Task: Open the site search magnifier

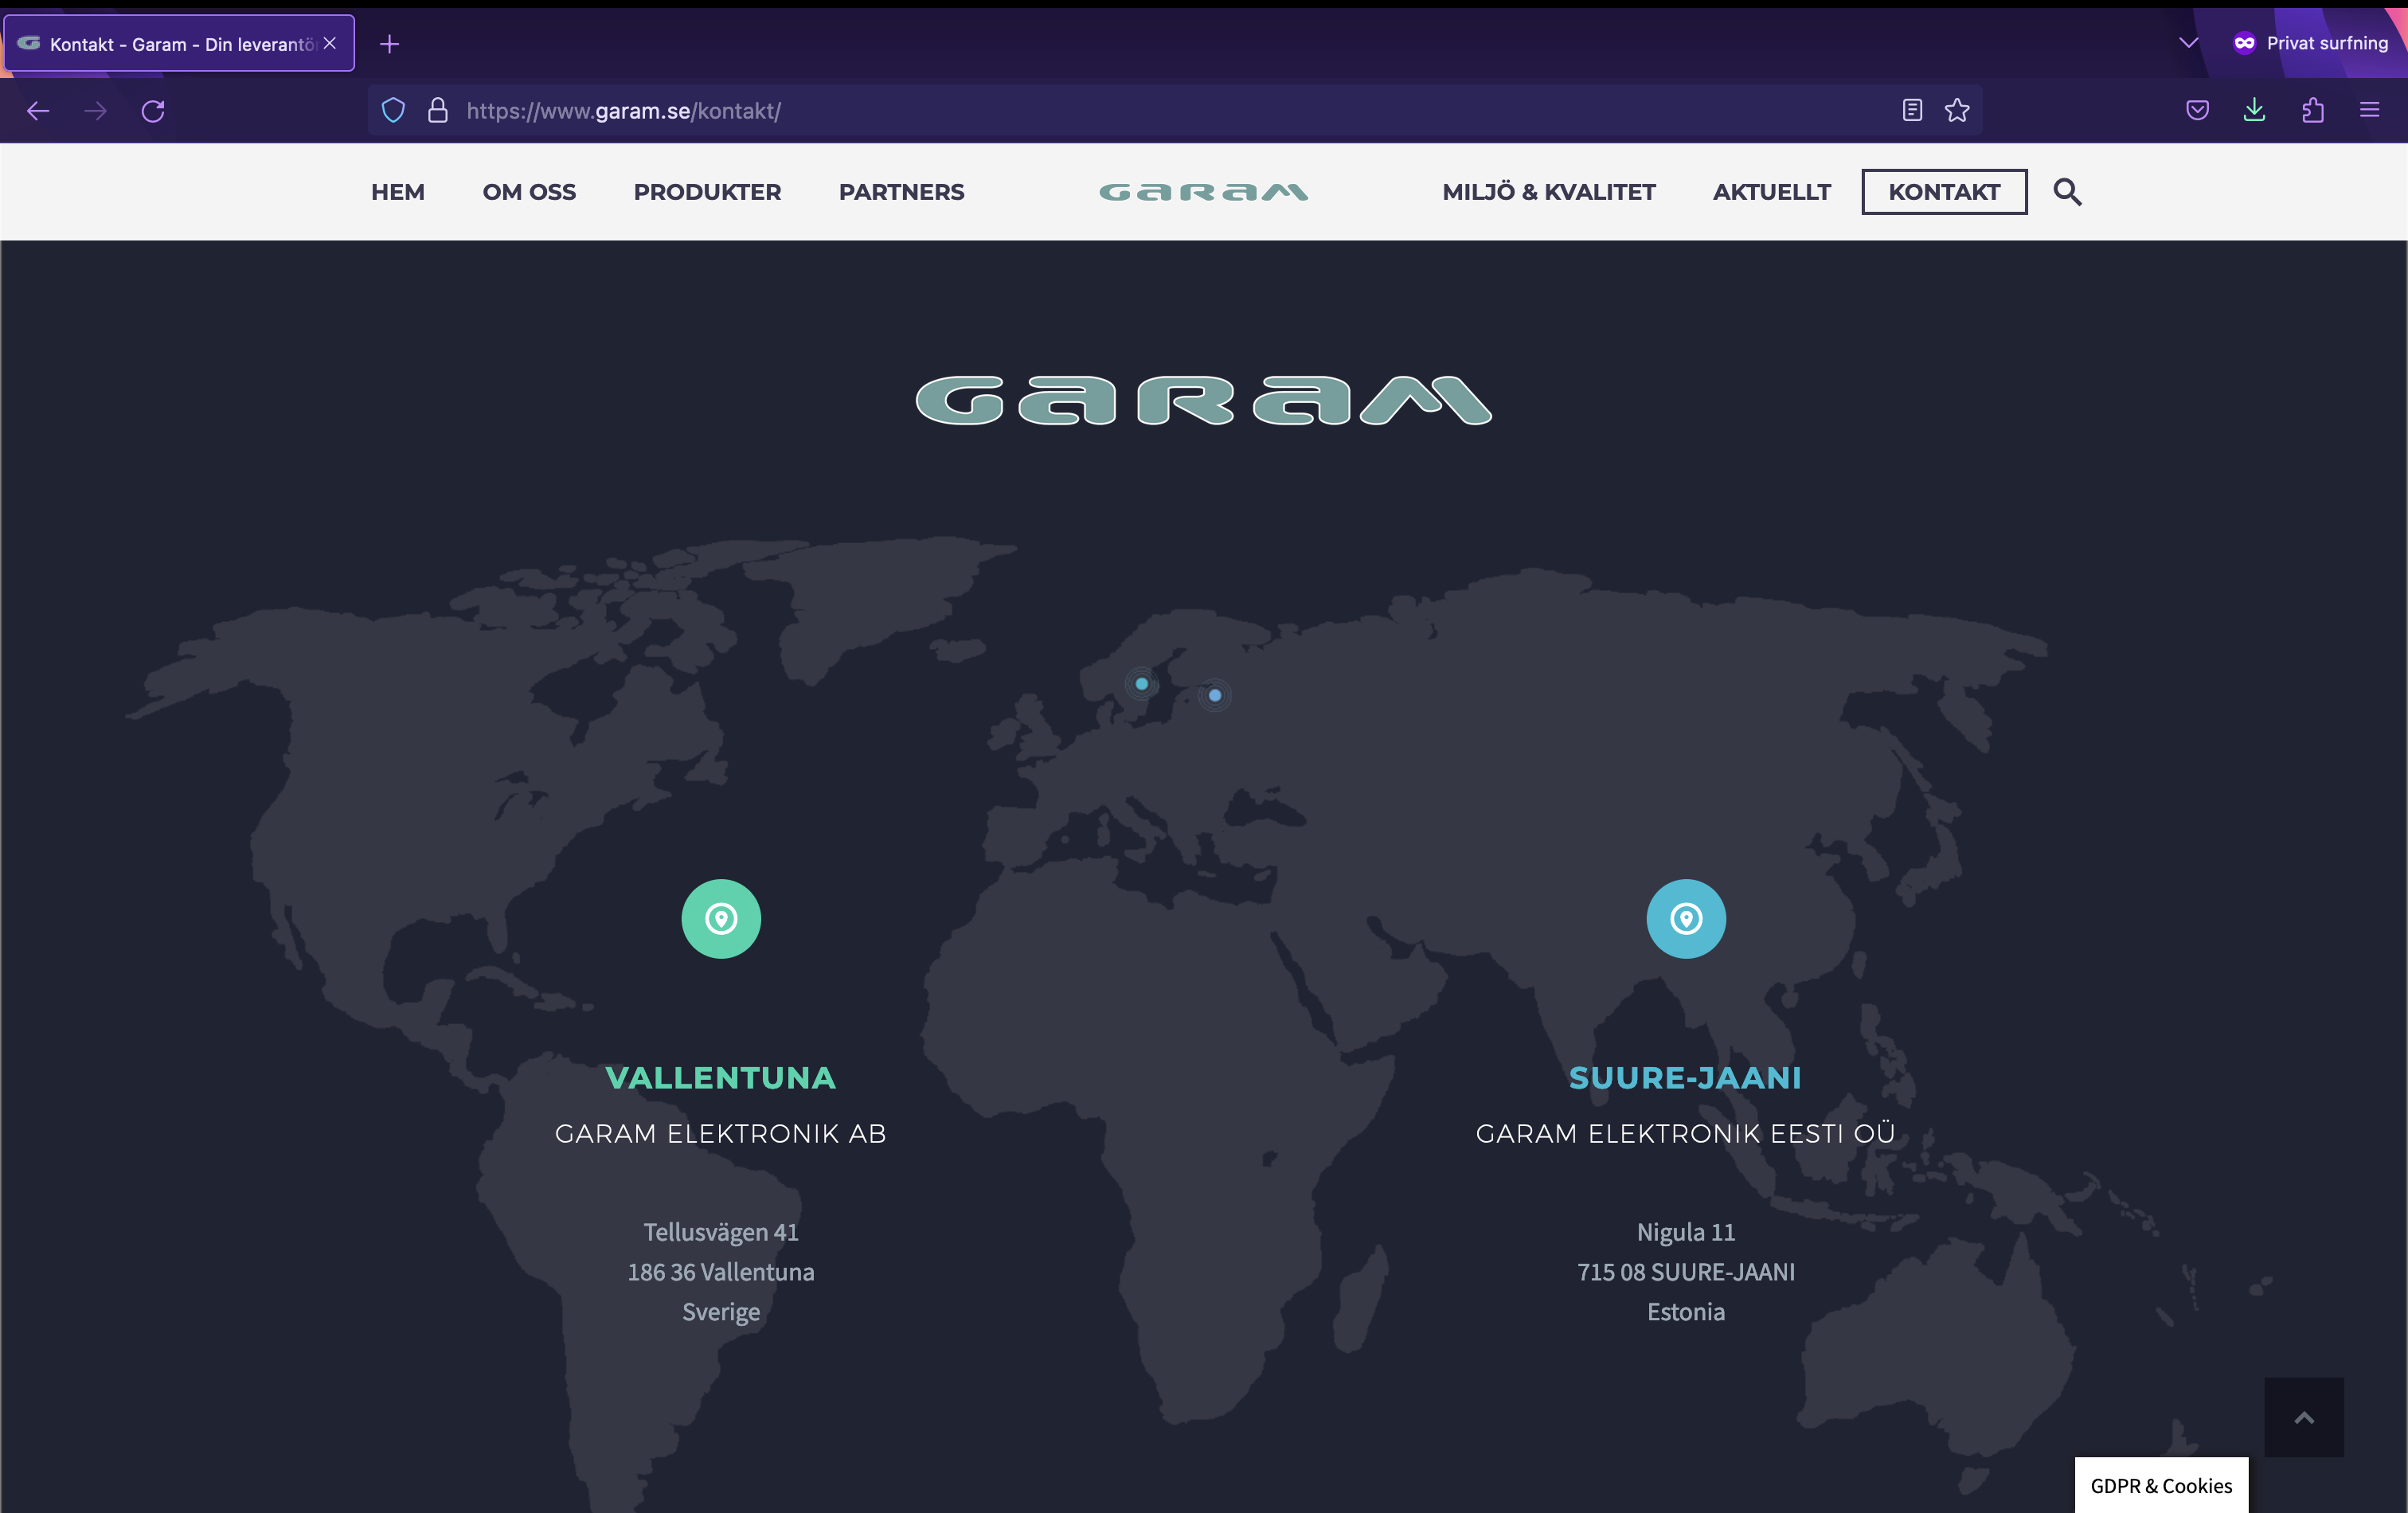Action: pos(2068,192)
